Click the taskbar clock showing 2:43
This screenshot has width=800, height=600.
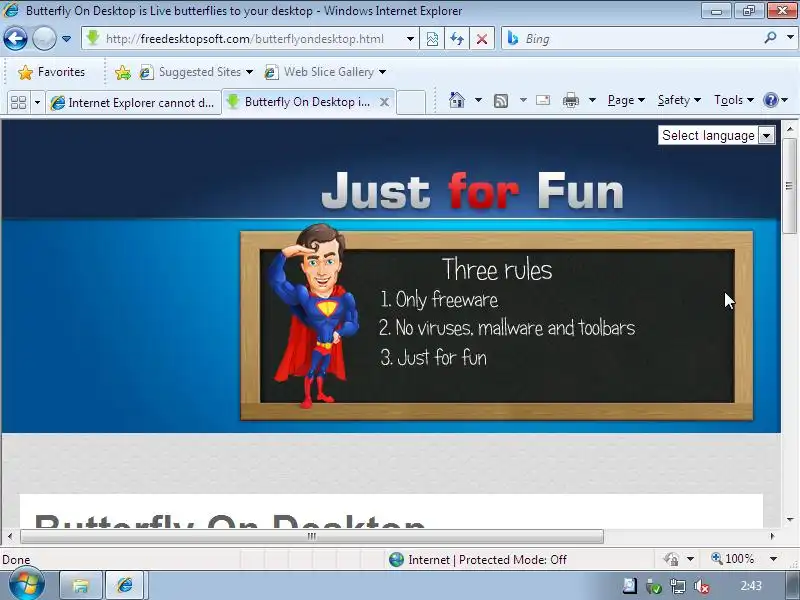tap(751, 586)
